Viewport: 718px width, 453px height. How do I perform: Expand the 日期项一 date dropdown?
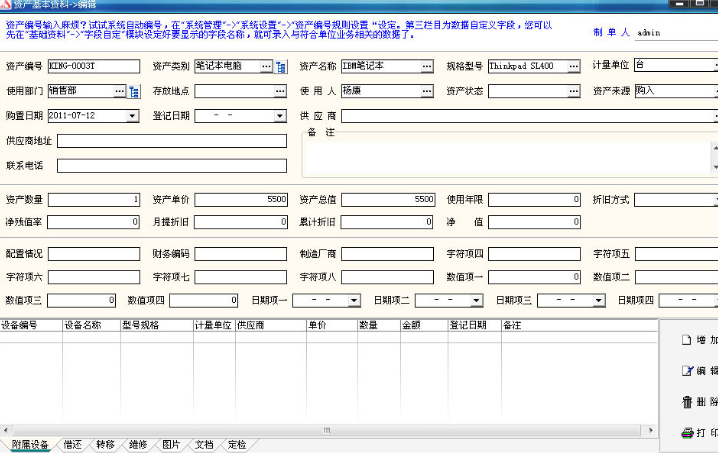(x=354, y=300)
